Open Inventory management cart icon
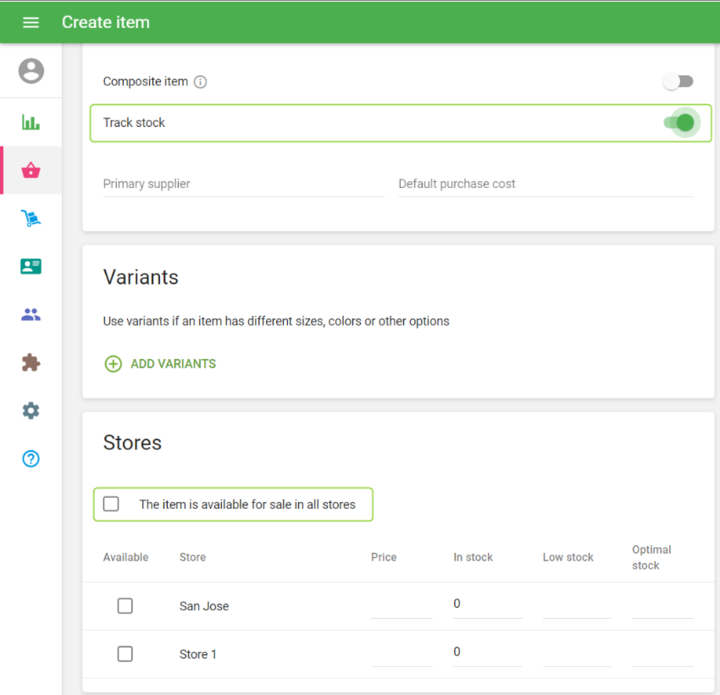Image resolution: width=720 pixels, height=695 pixels. coord(31,218)
